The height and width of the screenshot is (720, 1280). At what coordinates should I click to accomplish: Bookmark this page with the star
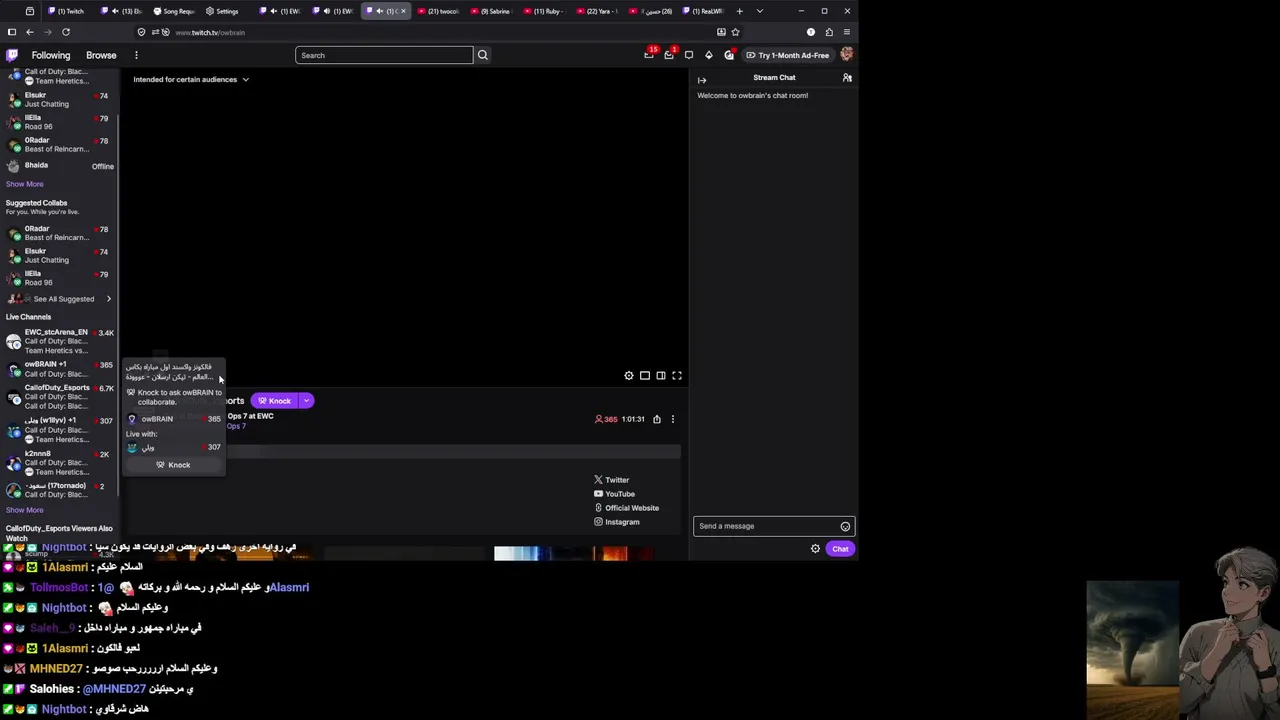click(735, 32)
